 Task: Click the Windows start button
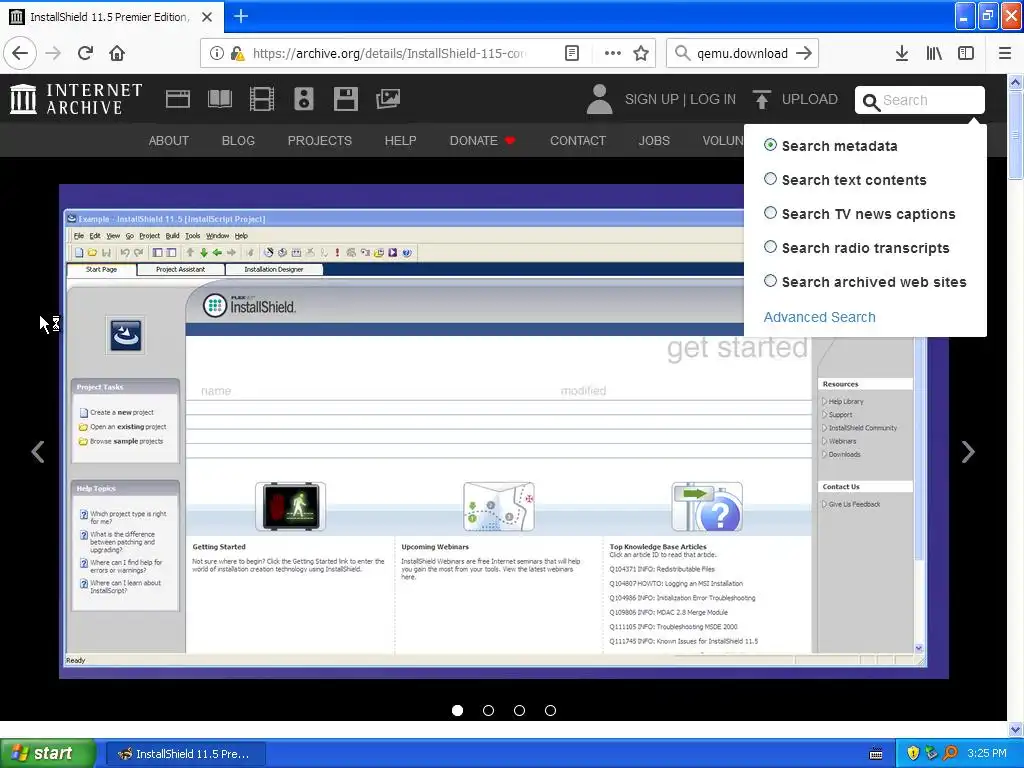[x=48, y=753]
